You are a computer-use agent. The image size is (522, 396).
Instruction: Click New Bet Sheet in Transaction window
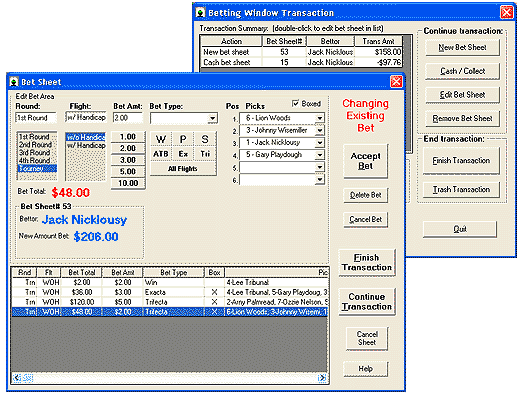(x=462, y=47)
